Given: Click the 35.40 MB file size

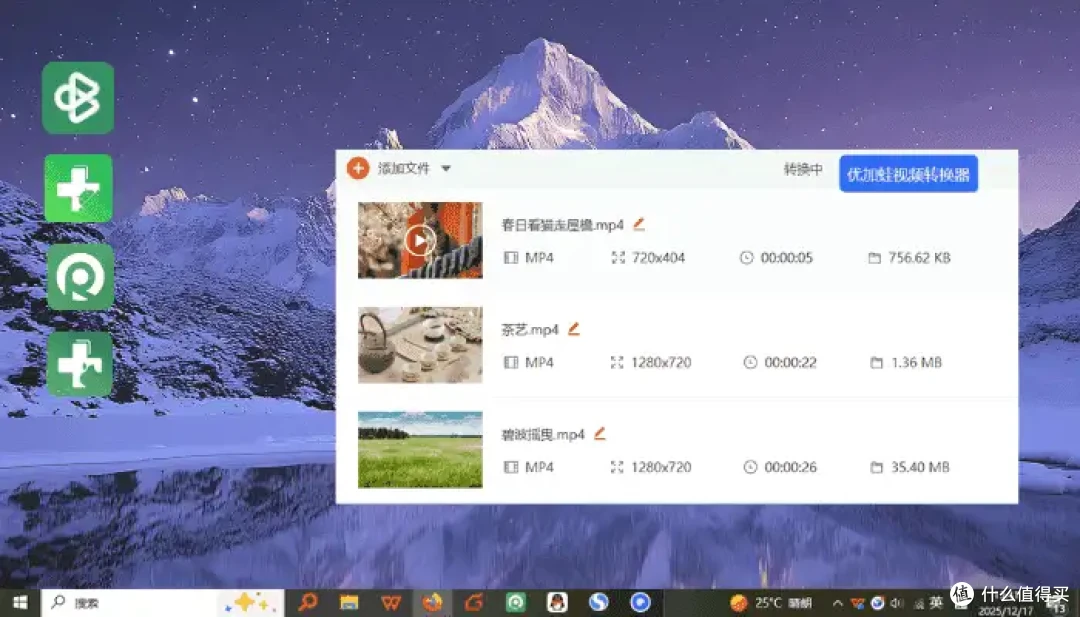Looking at the screenshot, I should click(920, 467).
